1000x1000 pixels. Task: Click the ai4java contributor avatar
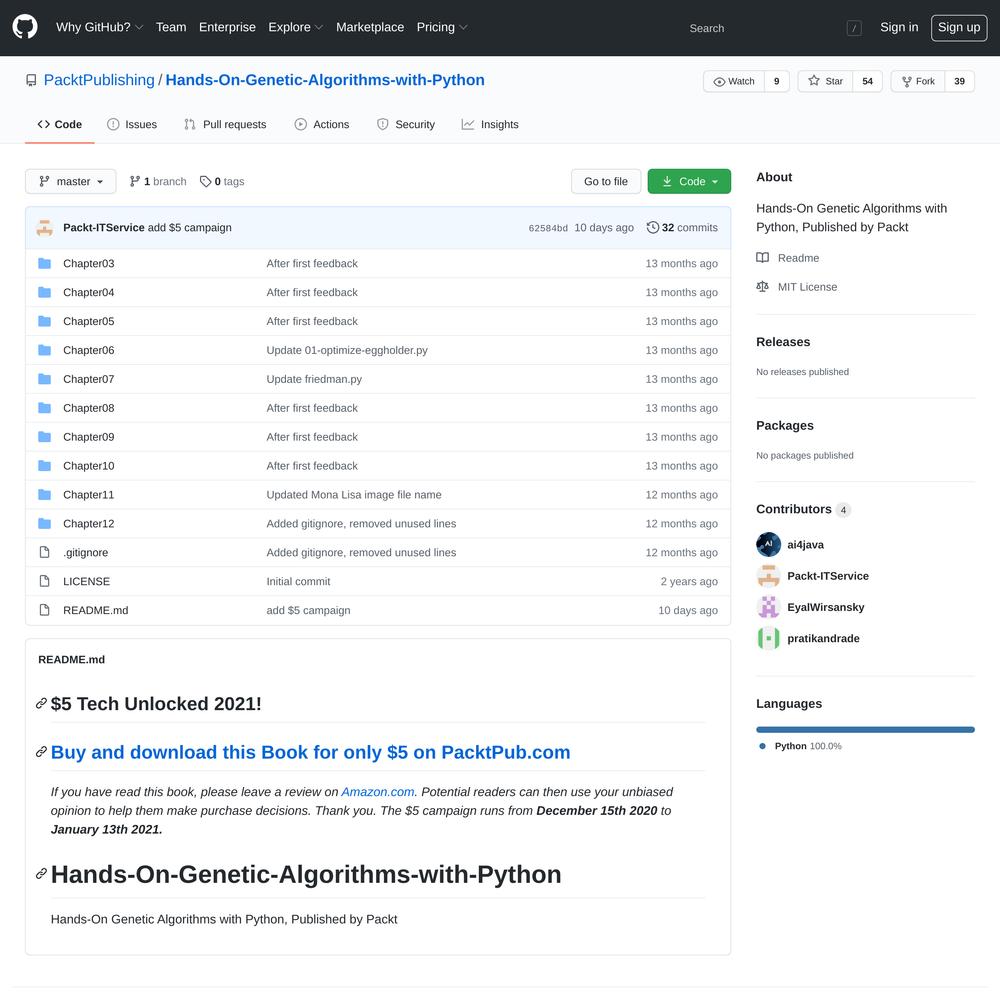(x=768, y=545)
